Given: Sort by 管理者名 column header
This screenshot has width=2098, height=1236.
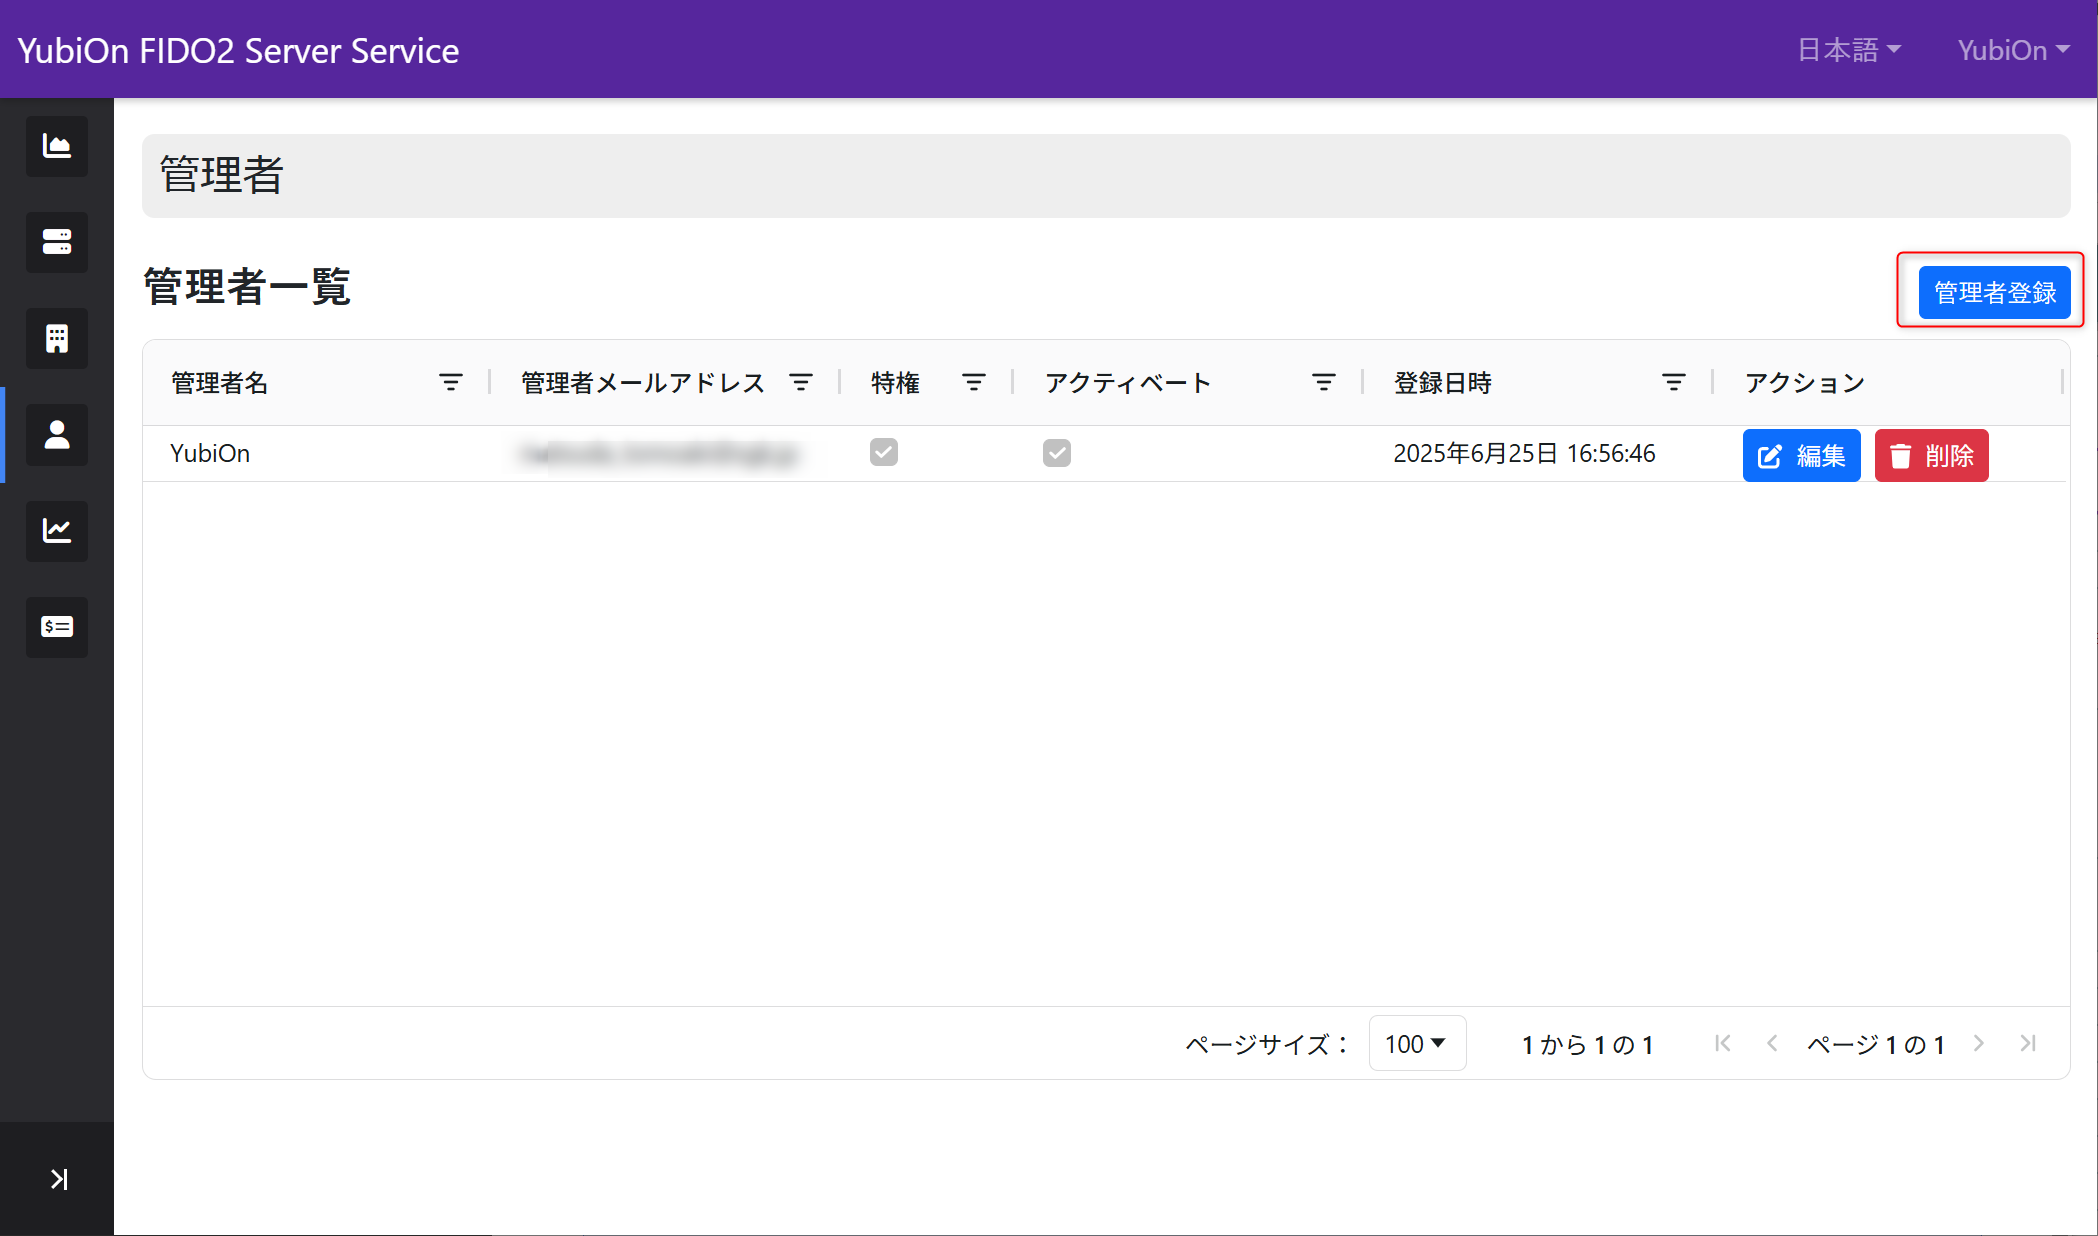Looking at the screenshot, I should (x=219, y=383).
